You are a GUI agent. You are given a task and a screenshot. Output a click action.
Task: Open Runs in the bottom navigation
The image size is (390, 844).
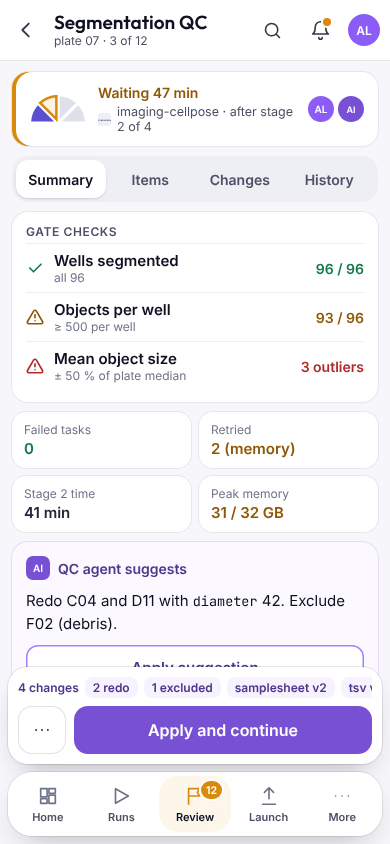point(122,805)
